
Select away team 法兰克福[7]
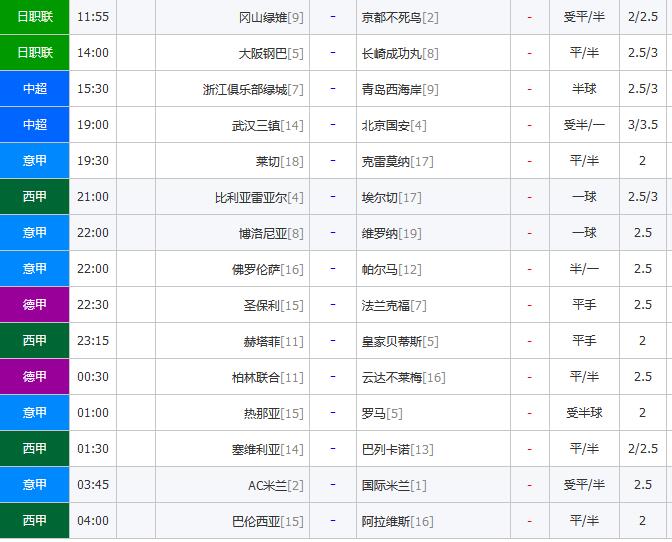coord(394,305)
